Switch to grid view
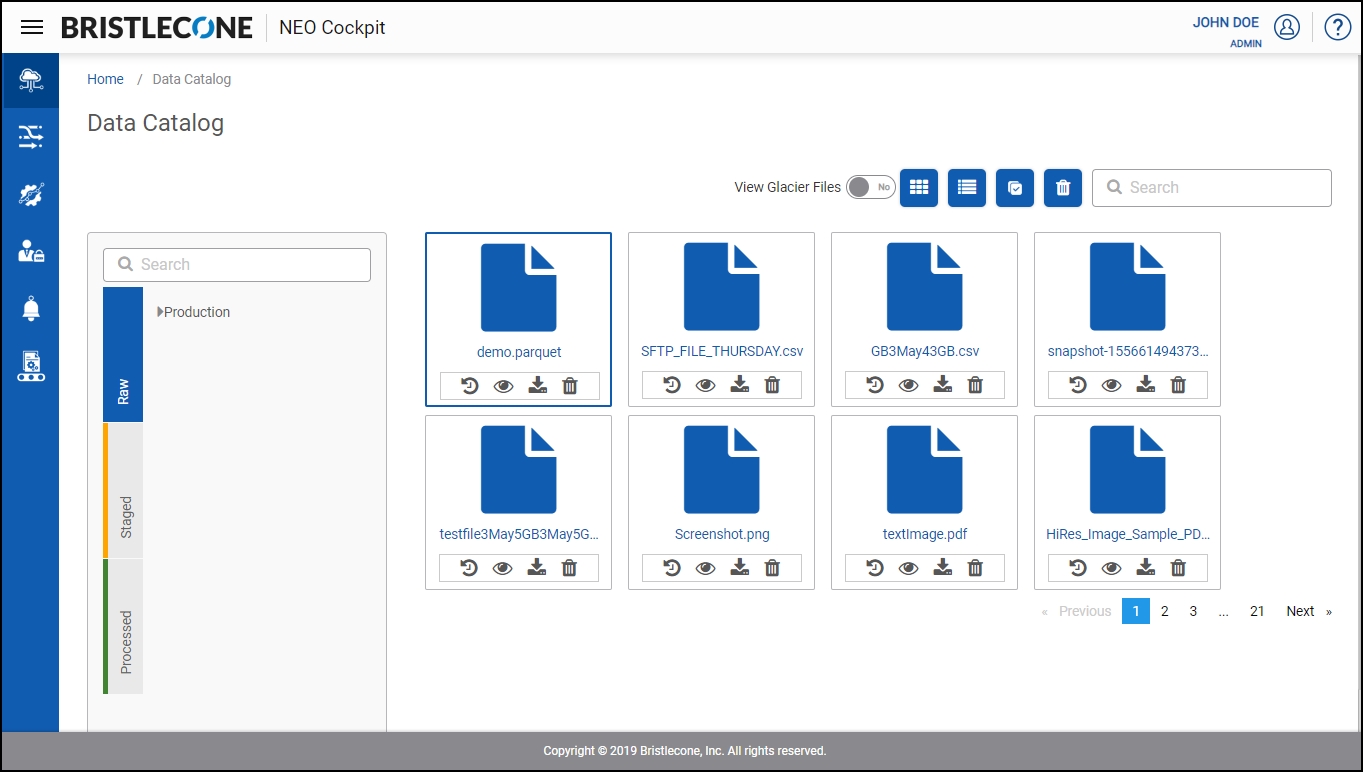 tap(919, 187)
